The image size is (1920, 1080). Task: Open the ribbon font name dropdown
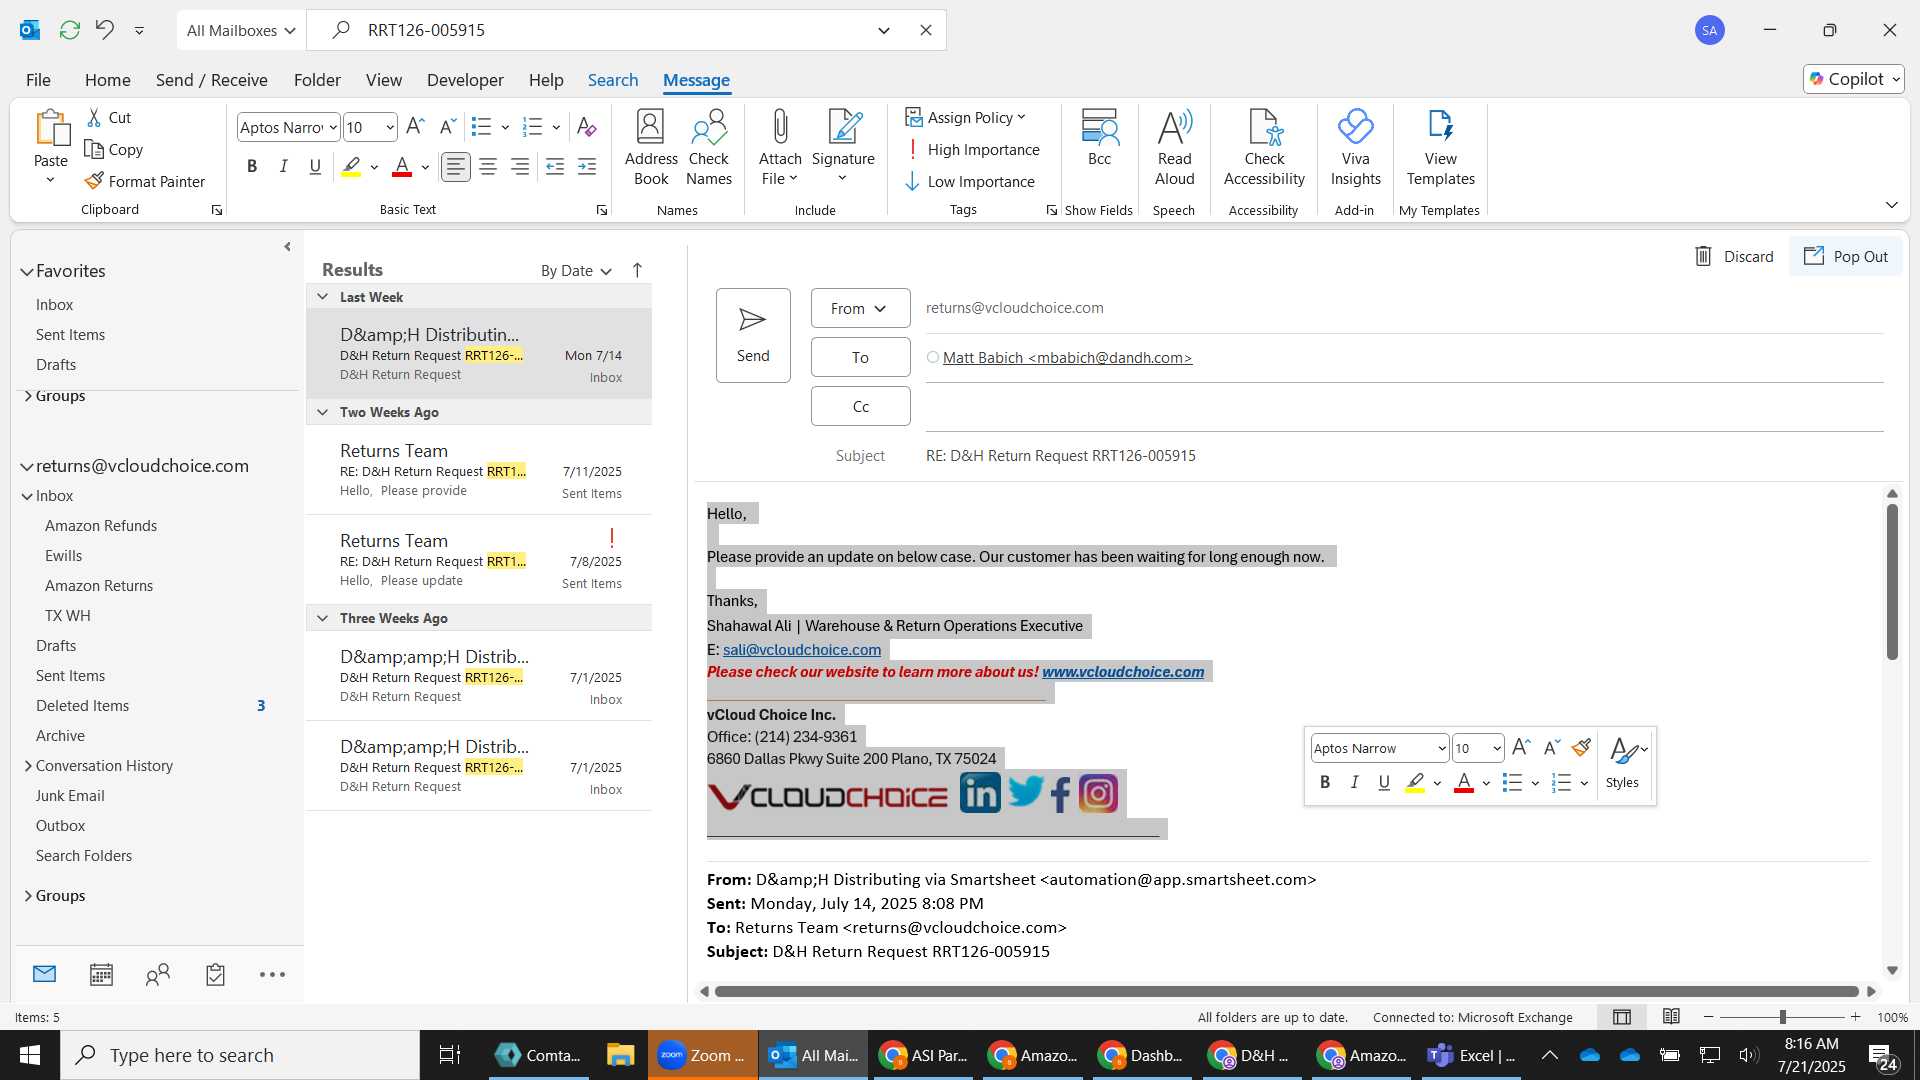coord(333,127)
